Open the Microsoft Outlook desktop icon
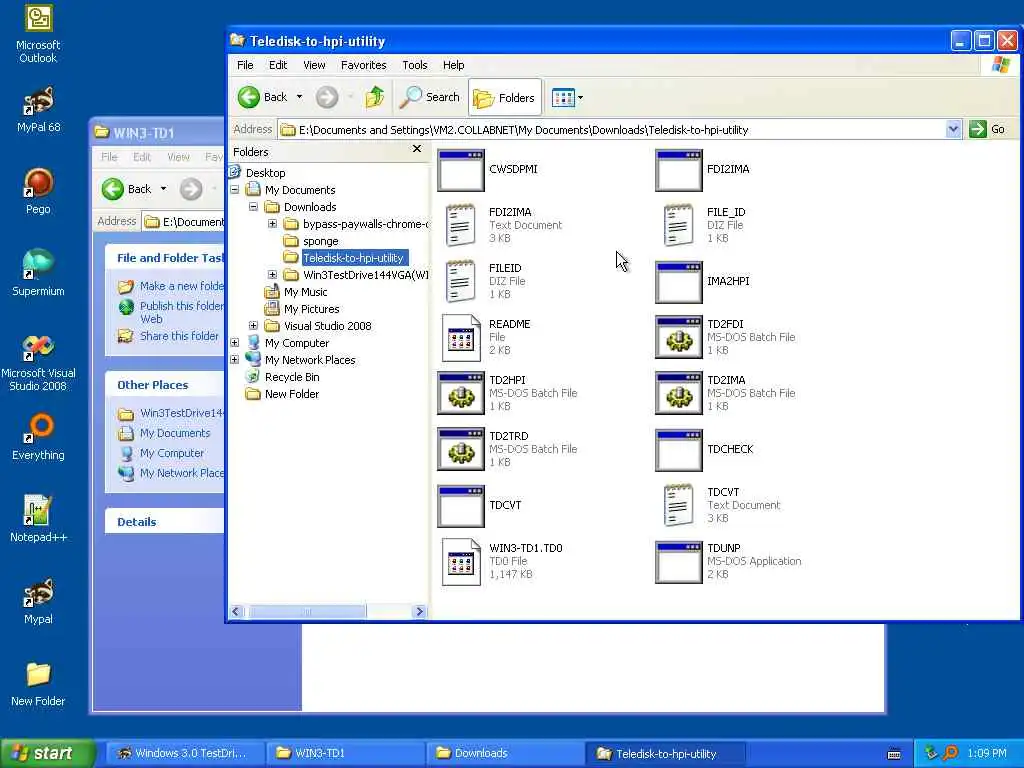Viewport: 1024px width, 768px height. 38,34
